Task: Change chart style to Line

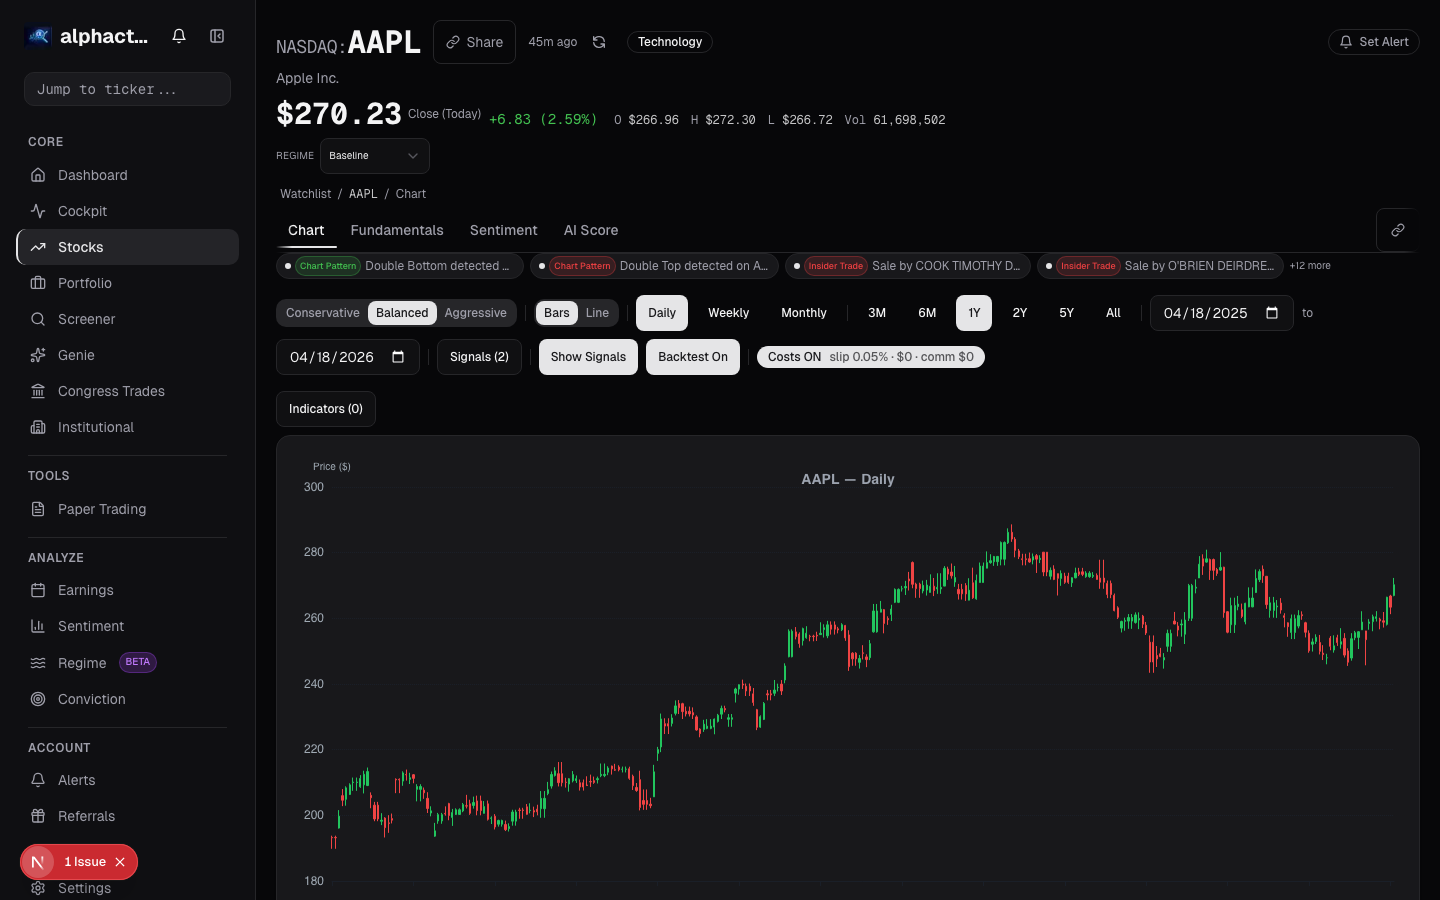Action: coord(597,312)
